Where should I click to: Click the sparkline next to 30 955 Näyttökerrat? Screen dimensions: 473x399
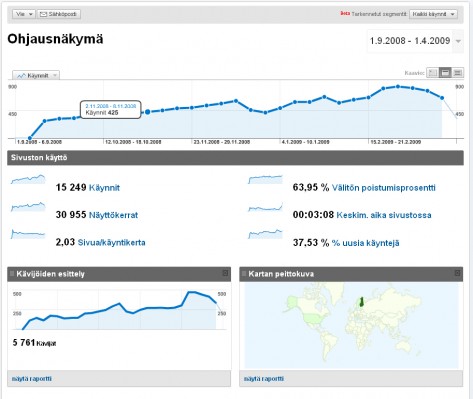coord(28,207)
